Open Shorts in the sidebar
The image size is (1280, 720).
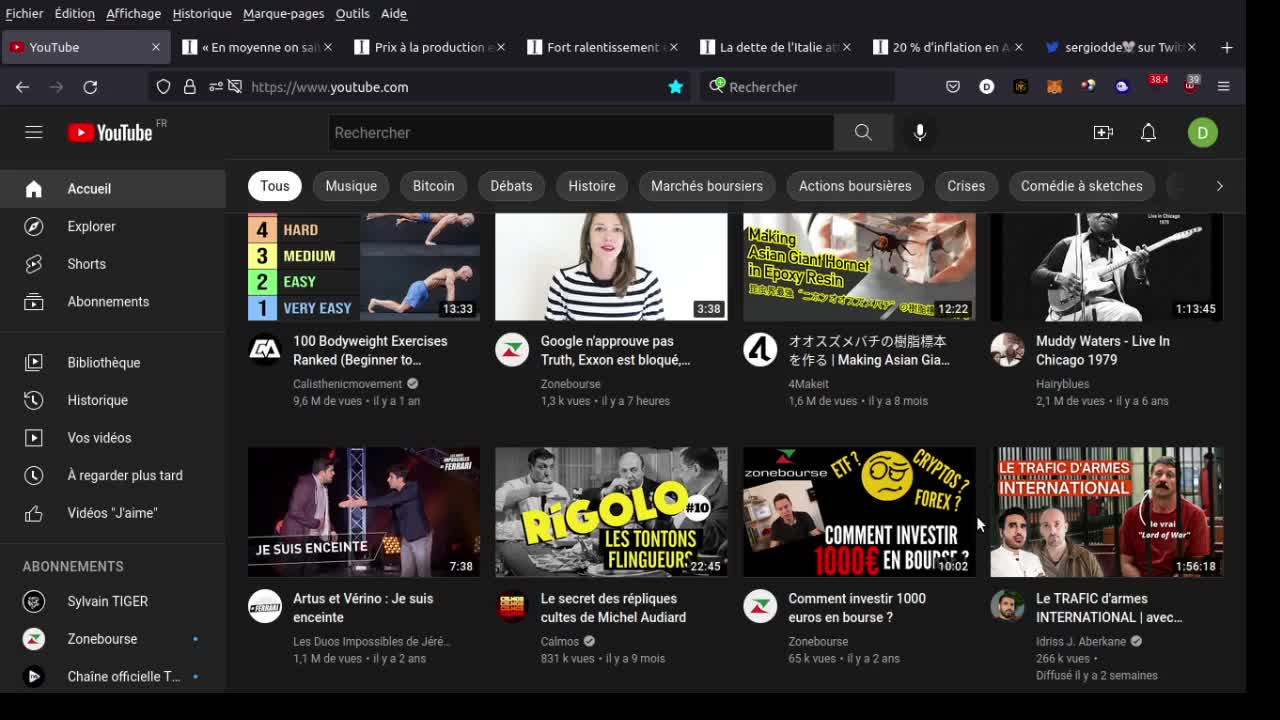[x=113, y=264]
